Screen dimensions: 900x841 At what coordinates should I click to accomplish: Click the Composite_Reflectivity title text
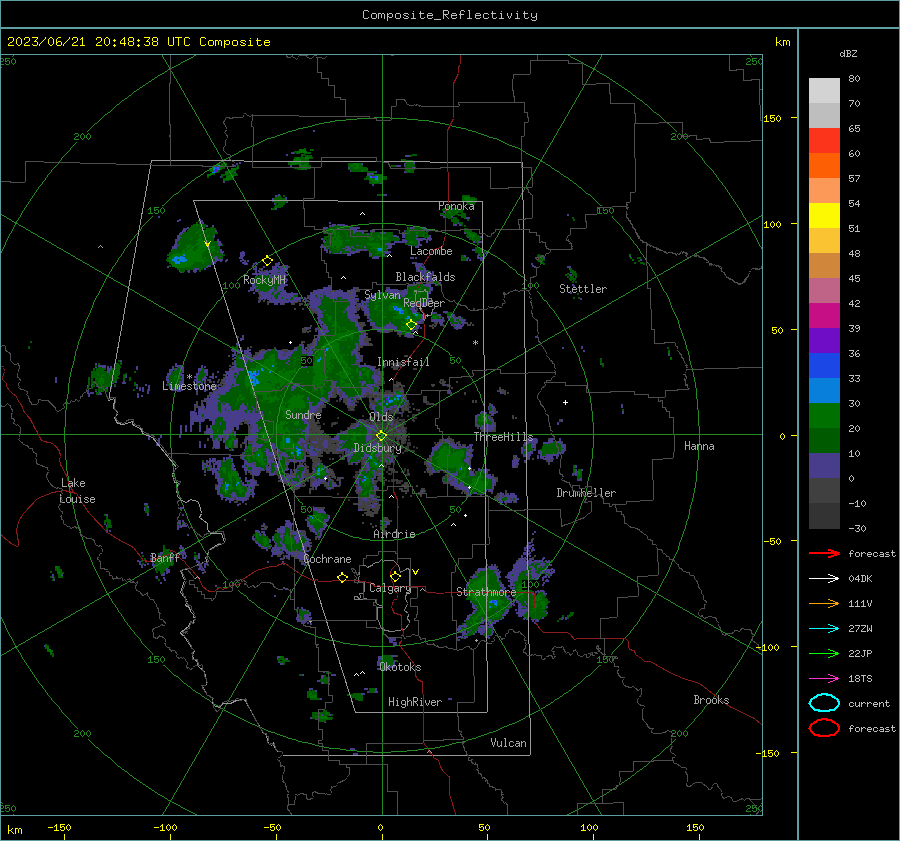(x=449, y=15)
